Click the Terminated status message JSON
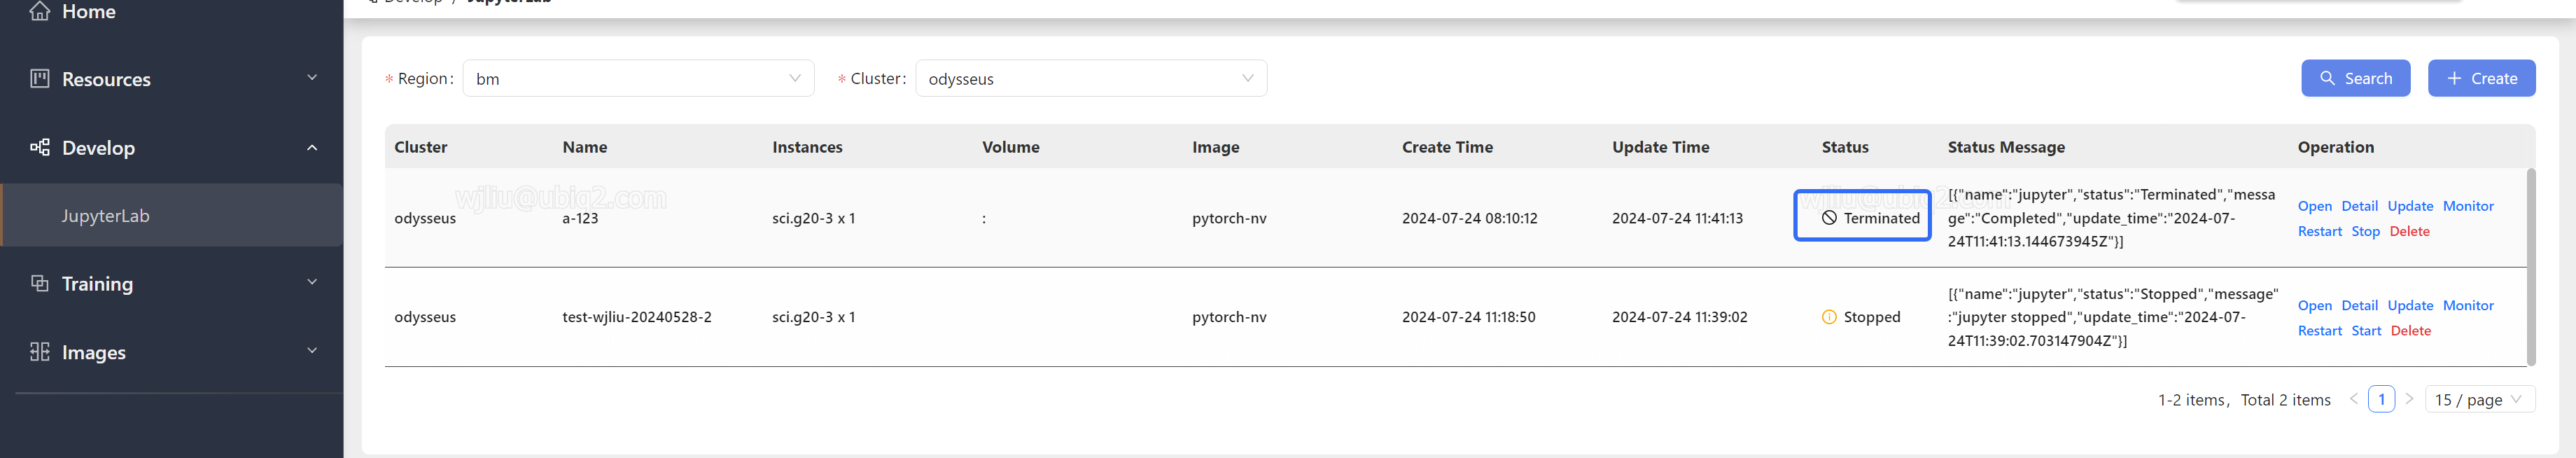 2111,218
